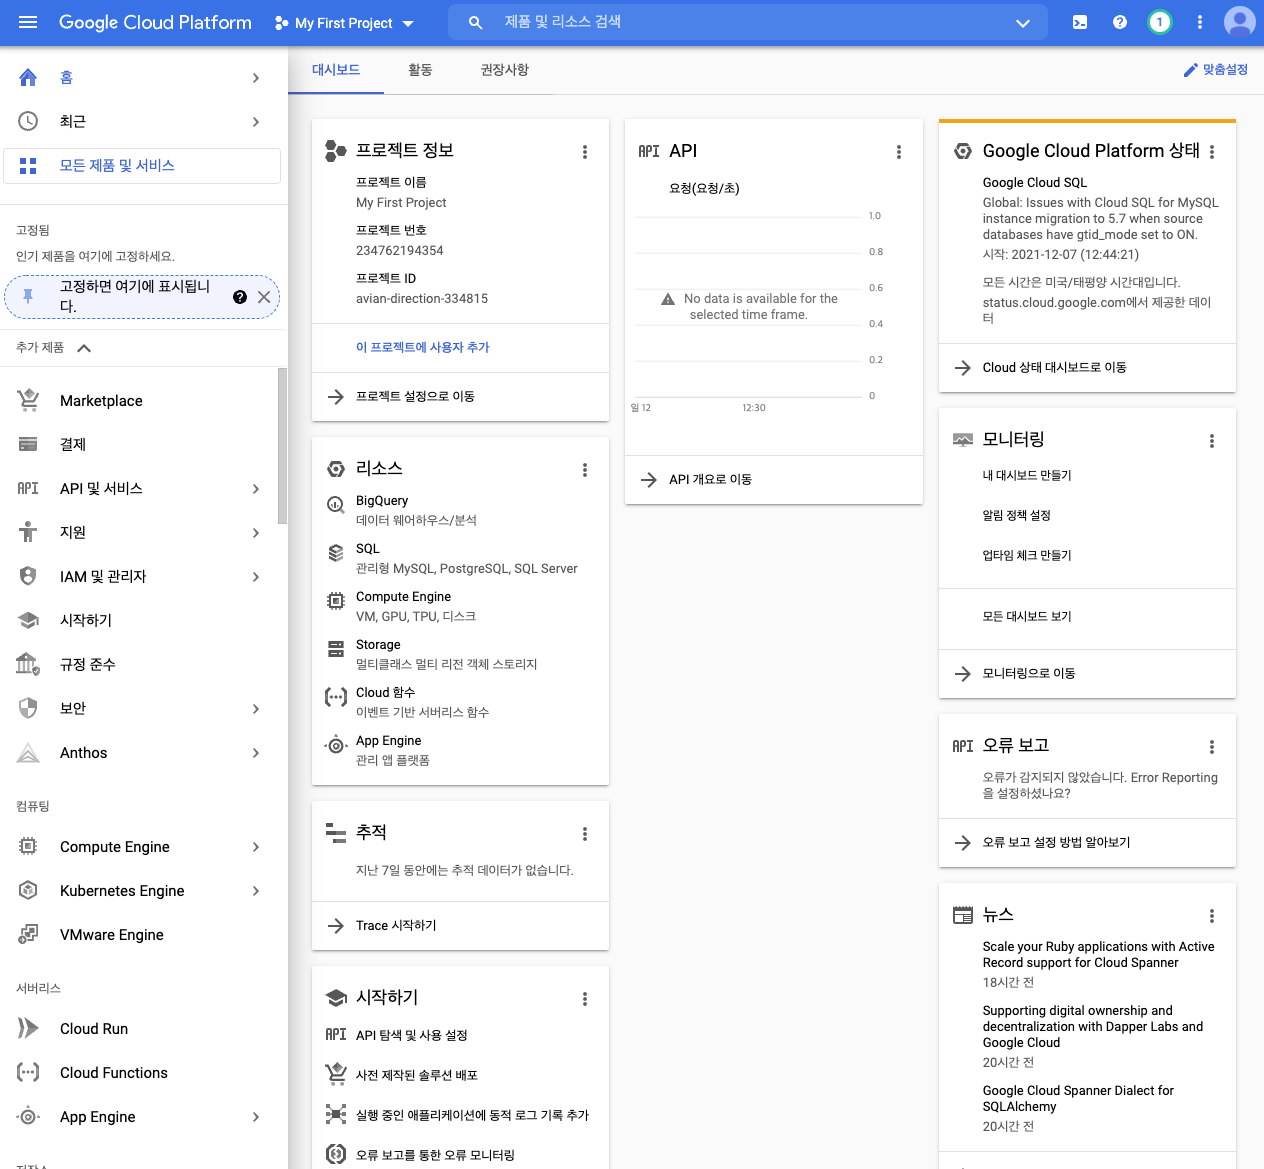
Task: Click the Recent clock icon in sidebar
Action: [x=28, y=121]
